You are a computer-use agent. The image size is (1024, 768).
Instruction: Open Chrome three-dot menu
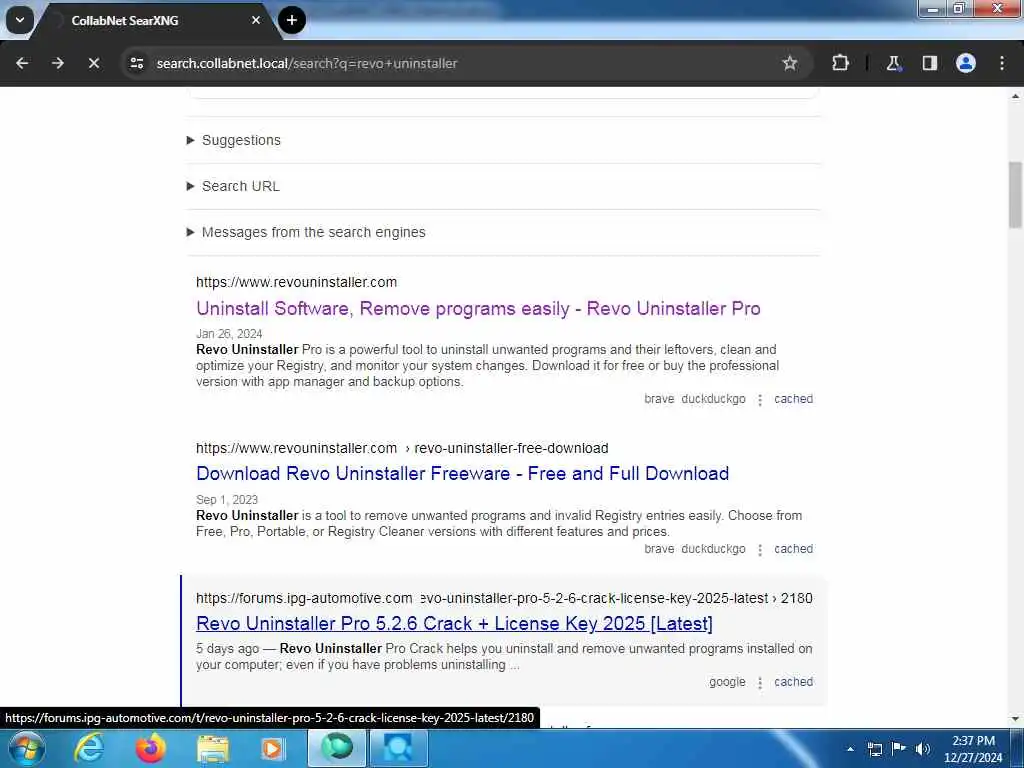click(1002, 63)
